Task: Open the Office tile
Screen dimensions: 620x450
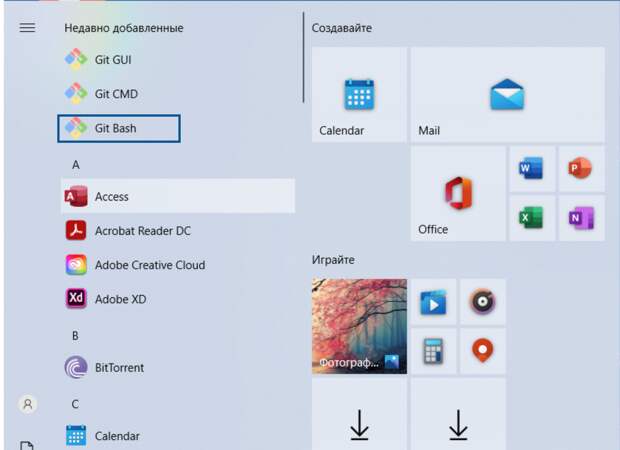Action: tap(458, 193)
